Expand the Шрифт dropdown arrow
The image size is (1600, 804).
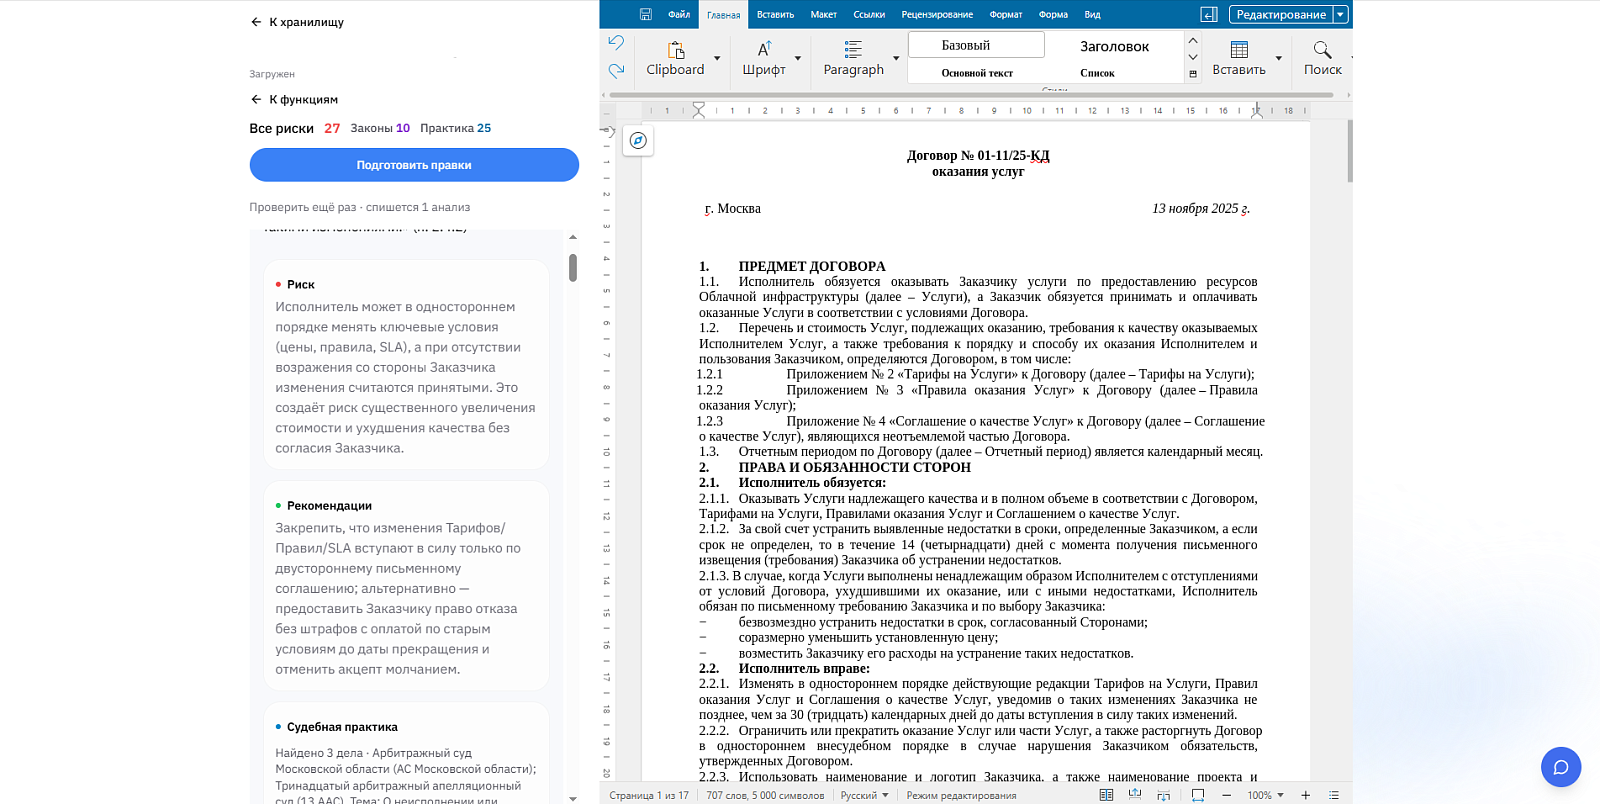click(x=798, y=58)
